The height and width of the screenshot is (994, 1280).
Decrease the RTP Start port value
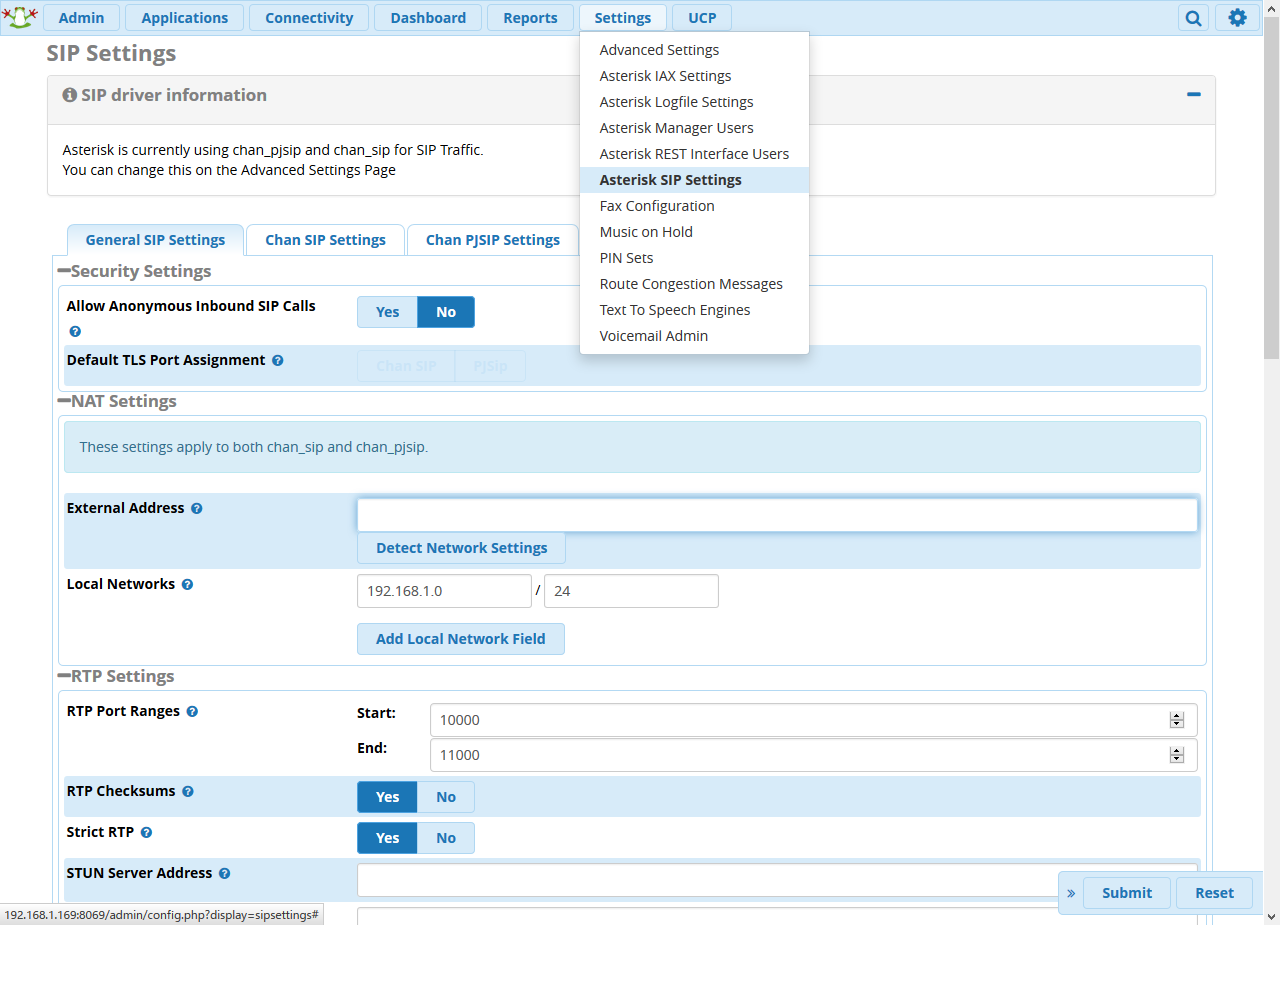click(1177, 724)
